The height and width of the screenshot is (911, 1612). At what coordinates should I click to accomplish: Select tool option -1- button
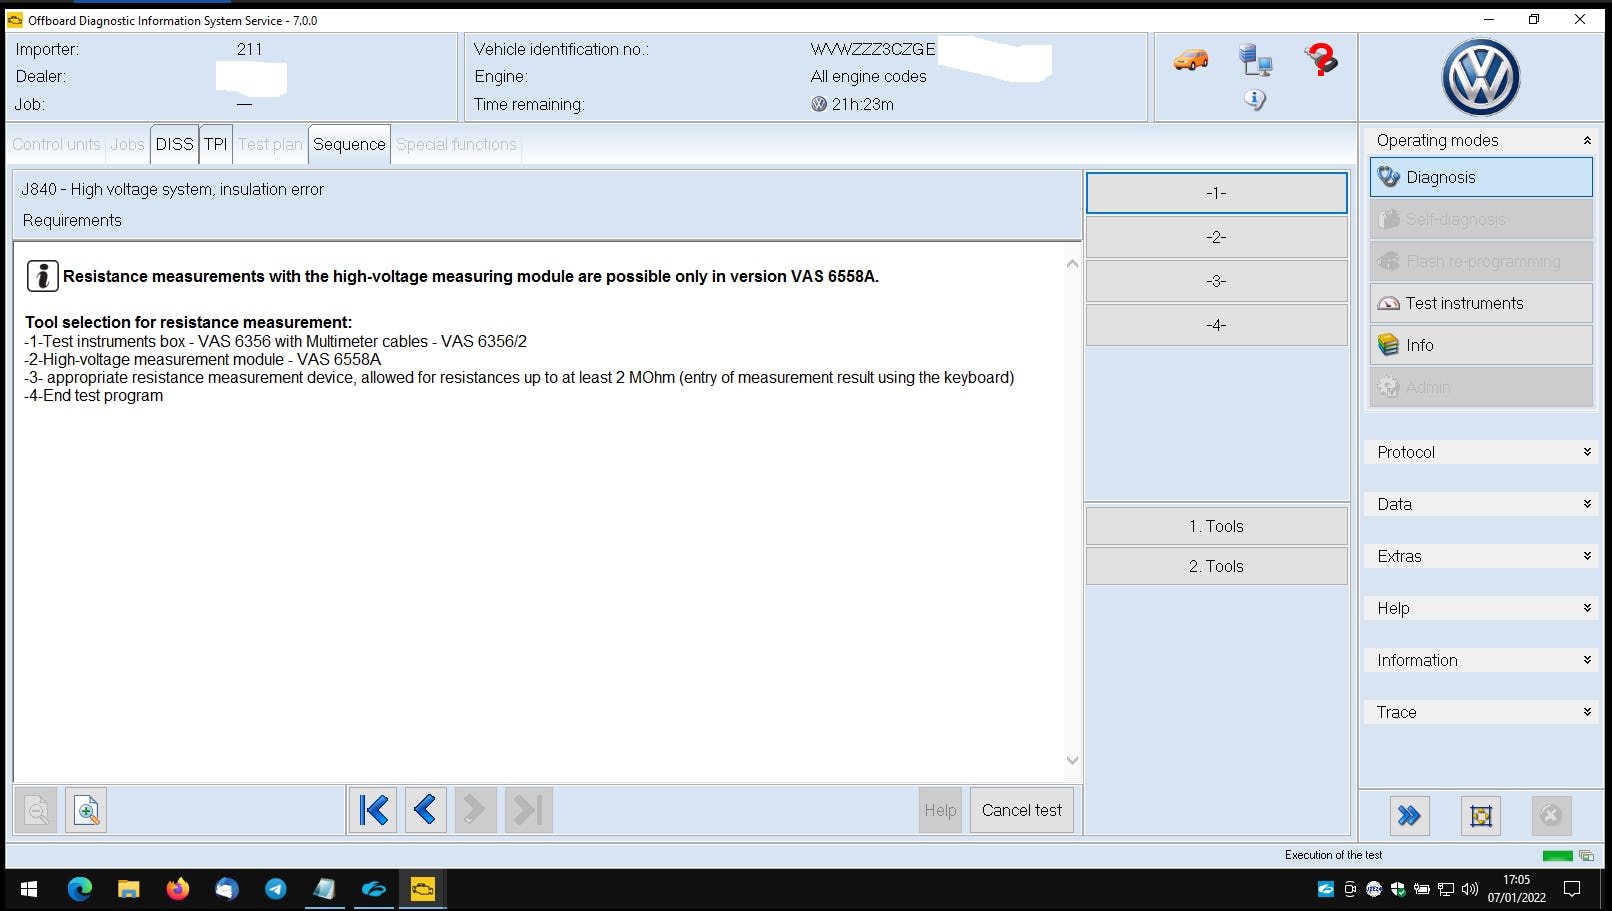(1216, 193)
